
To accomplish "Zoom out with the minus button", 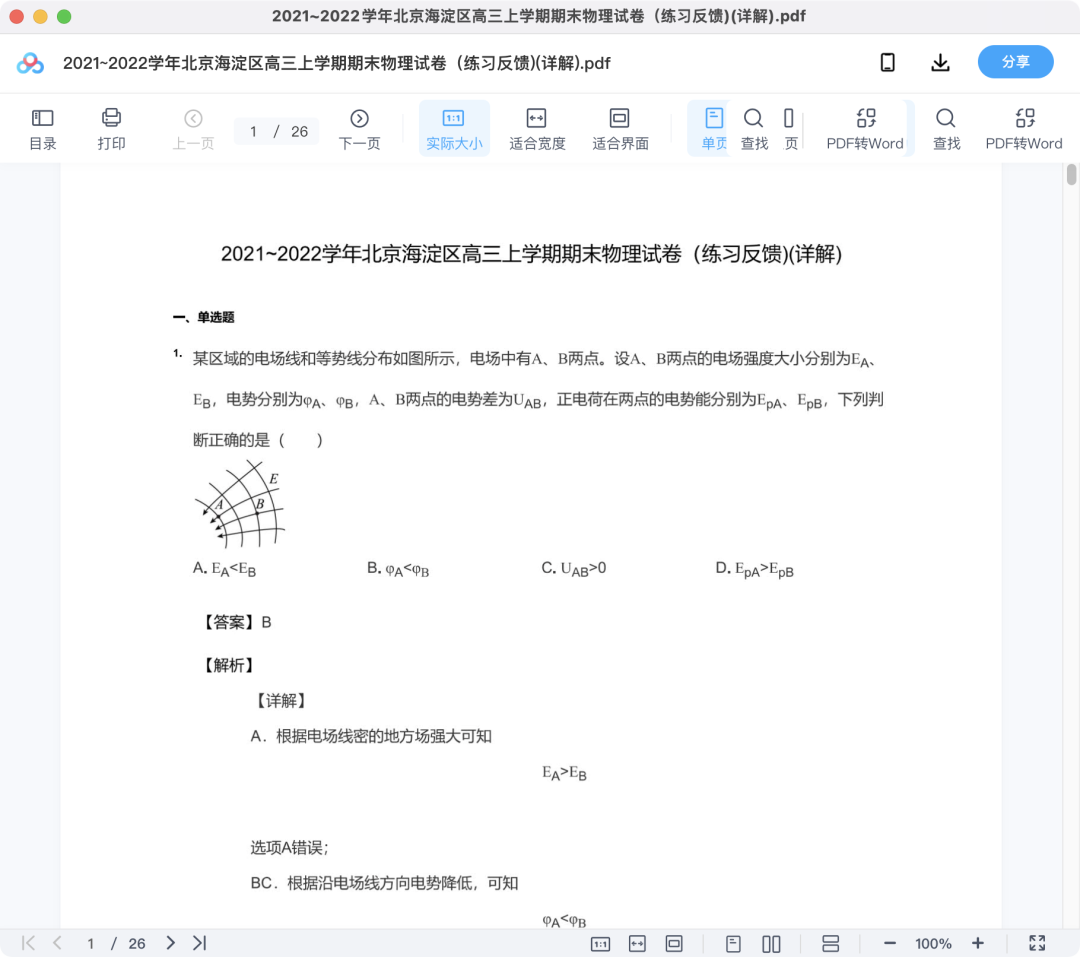I will [890, 943].
